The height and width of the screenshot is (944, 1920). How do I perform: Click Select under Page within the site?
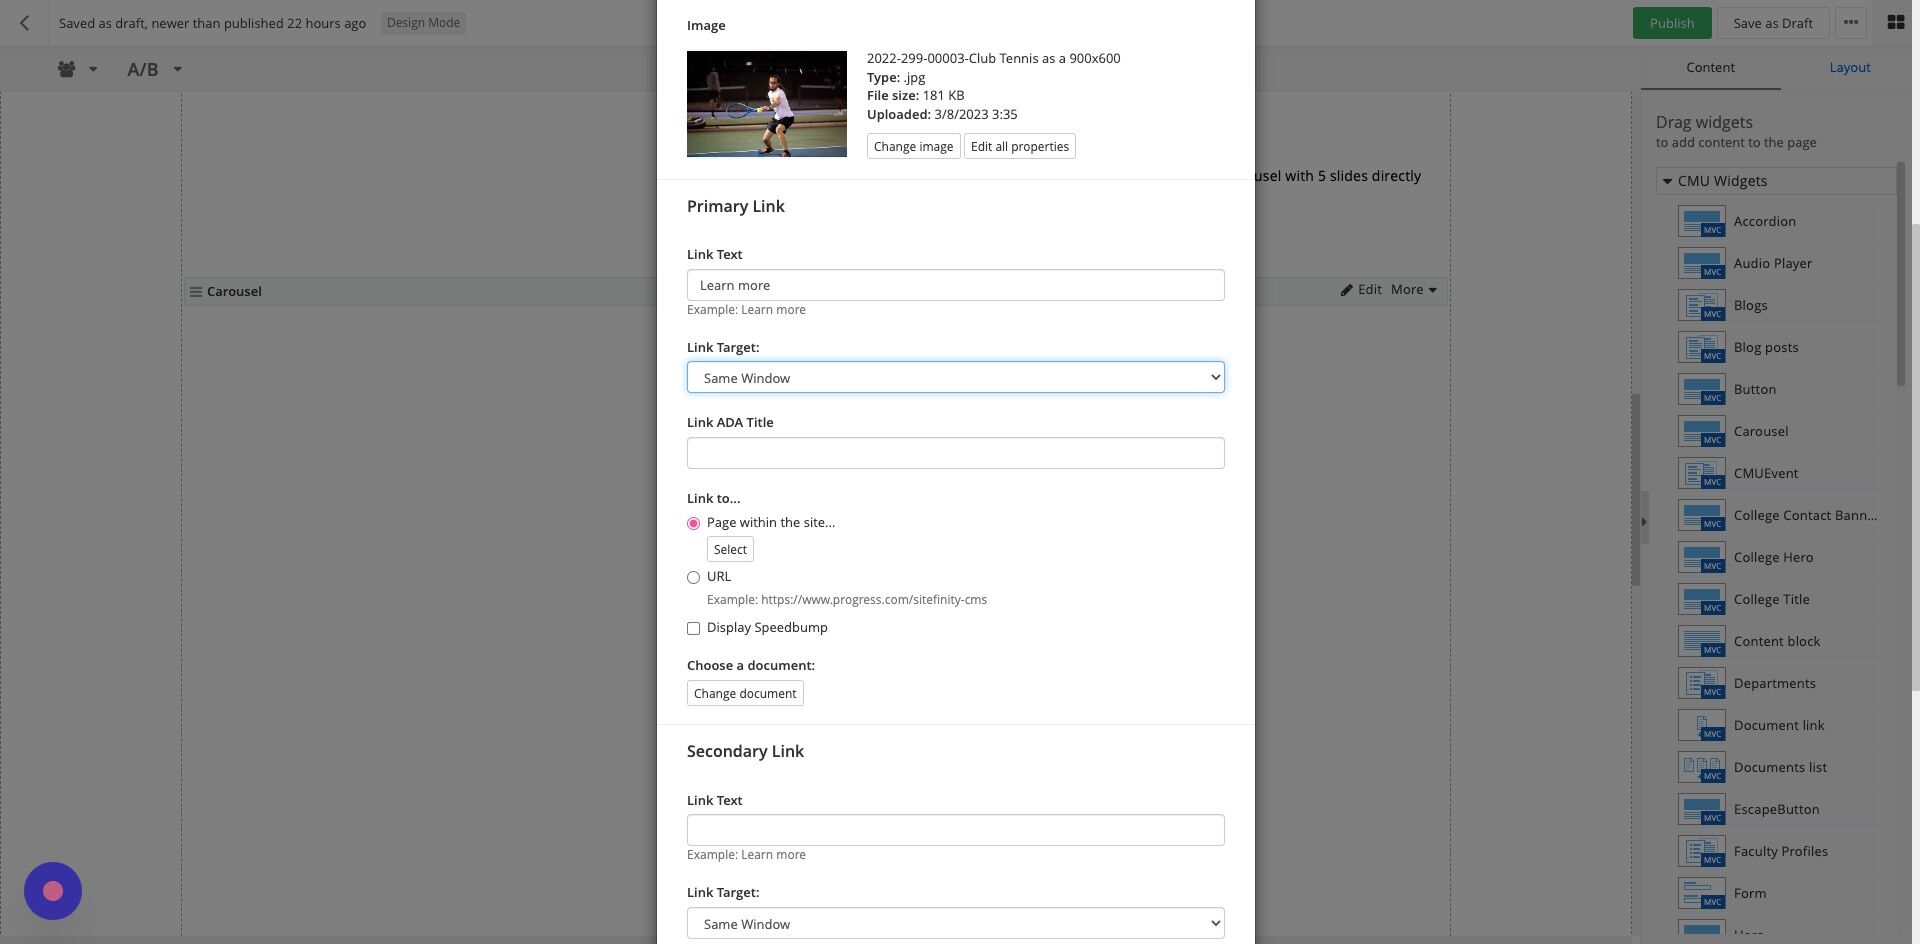click(x=730, y=550)
